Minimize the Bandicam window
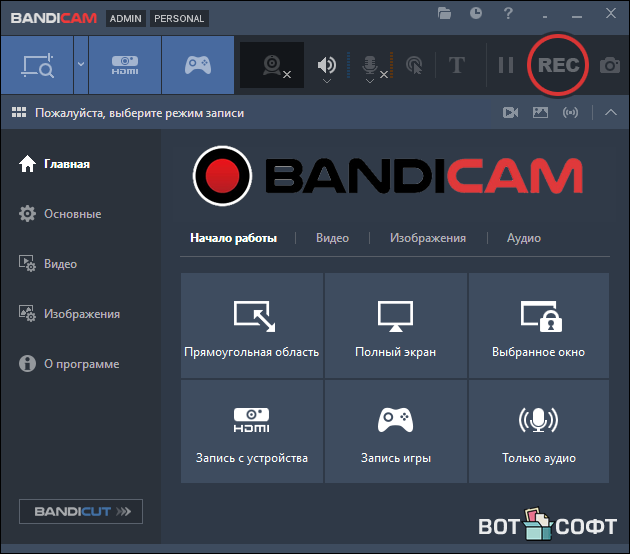The width and height of the screenshot is (630, 554). [577, 17]
